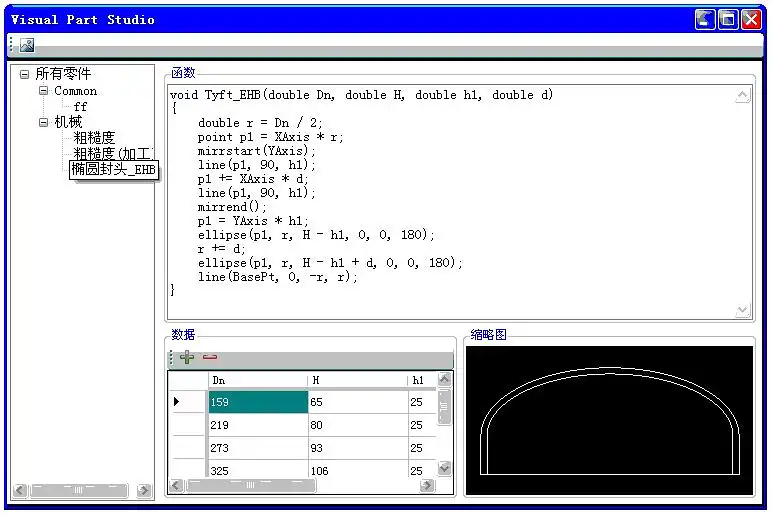Select the H cell with value 93
The width and height of the screenshot is (773, 516).
358,448
